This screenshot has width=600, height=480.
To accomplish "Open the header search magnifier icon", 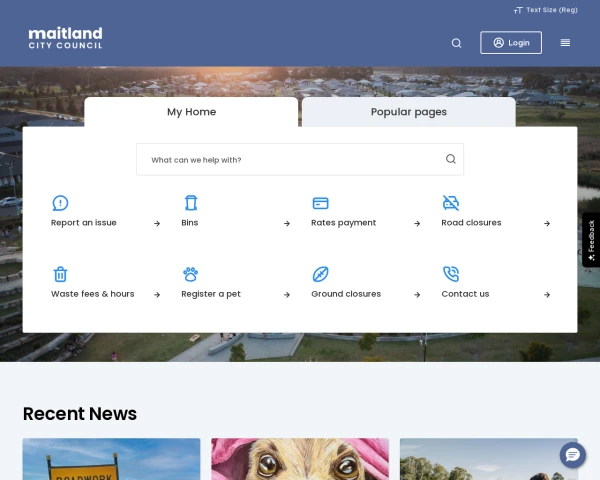I will coord(456,43).
